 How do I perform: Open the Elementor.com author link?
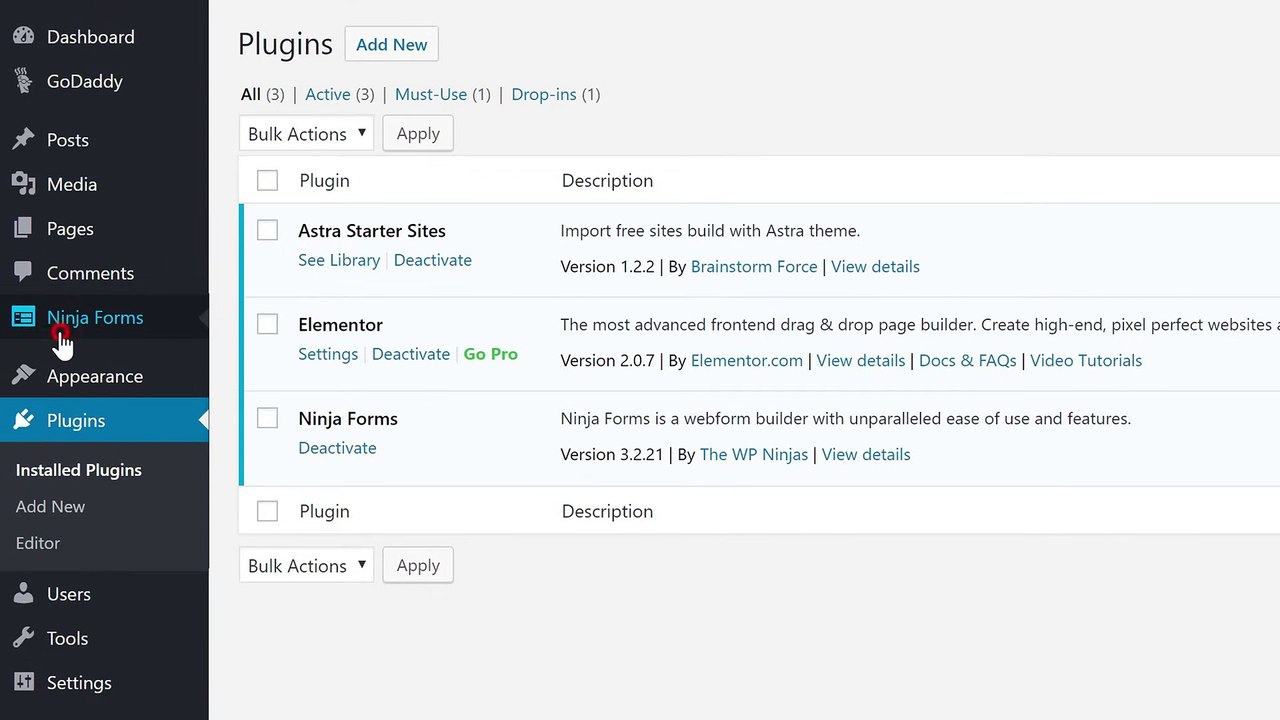click(x=747, y=360)
